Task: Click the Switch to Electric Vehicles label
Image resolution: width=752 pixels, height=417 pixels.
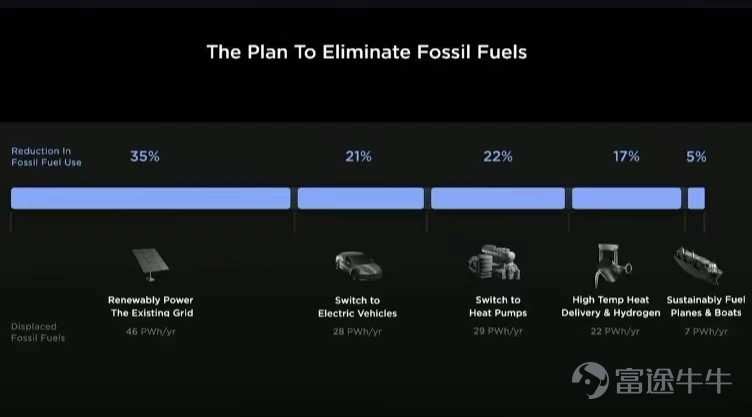Action: 357,307
